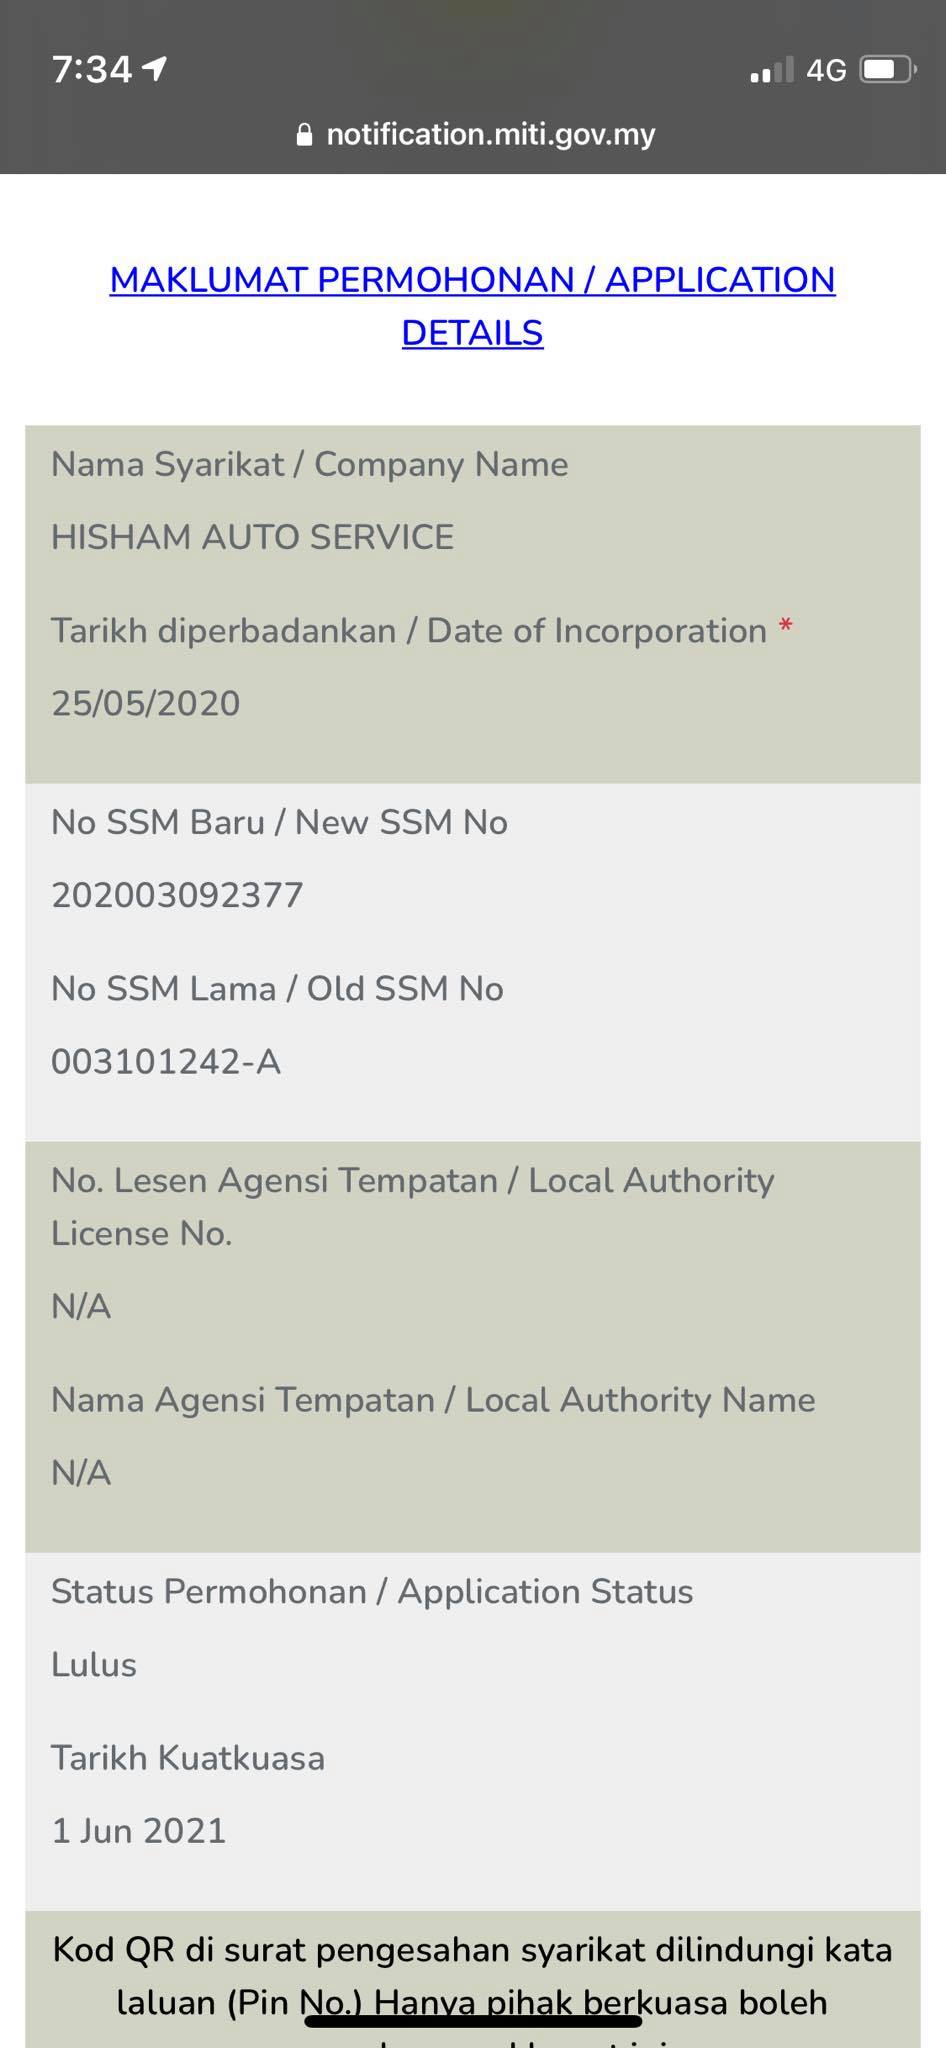946x2048 pixels.
Task: Tap the home indicator bar at bottom
Action: (473, 2022)
